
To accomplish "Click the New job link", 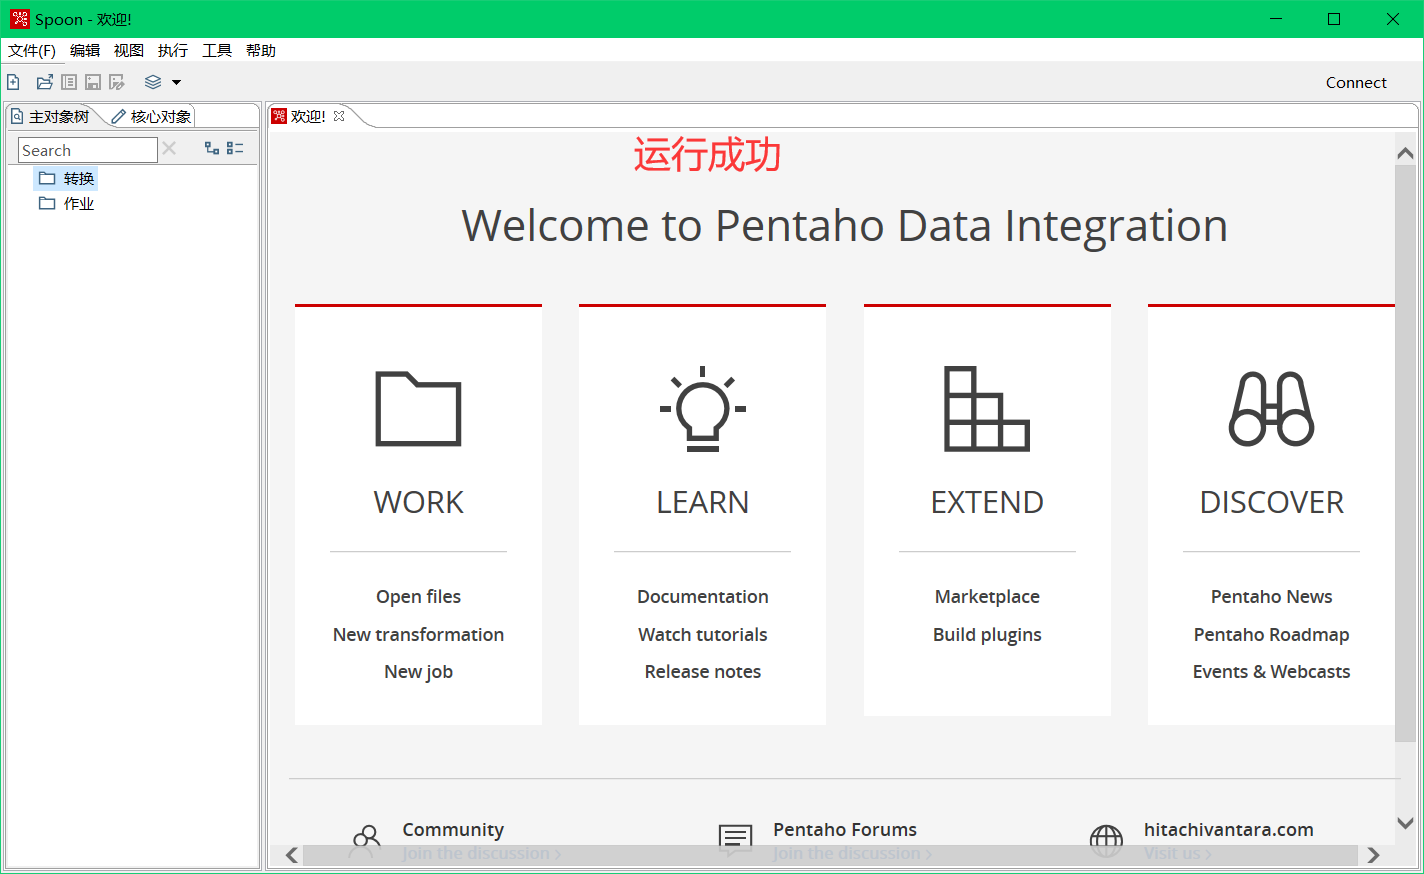I will [418, 672].
